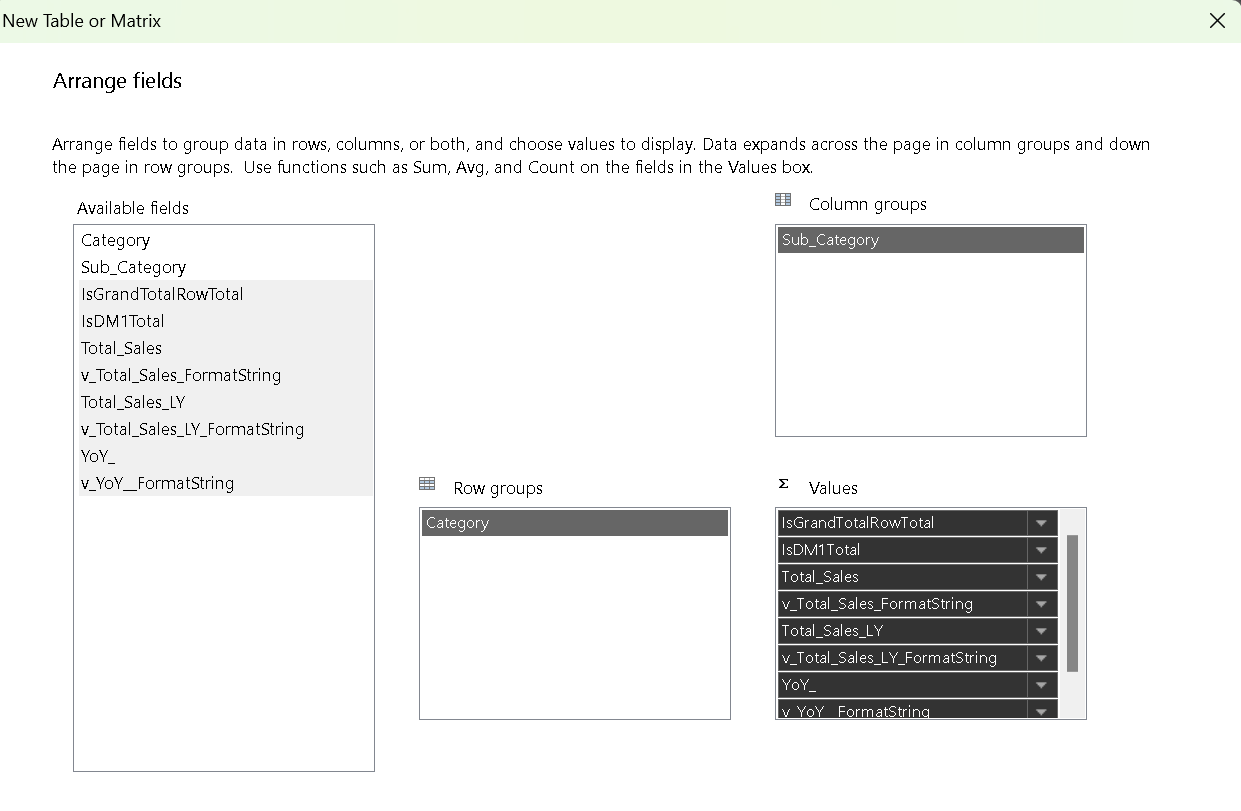
Task: Select Total_Sales_LY in Available fields
Action: 134,403
